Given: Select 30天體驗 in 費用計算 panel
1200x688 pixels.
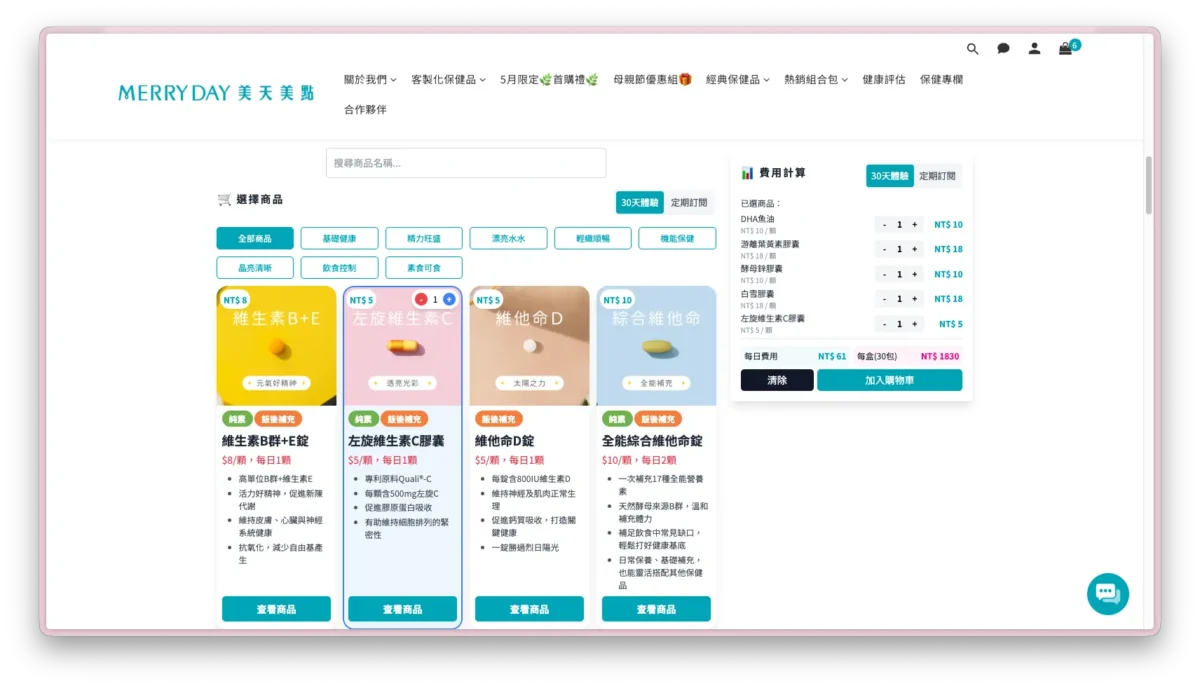Looking at the screenshot, I should (890, 176).
